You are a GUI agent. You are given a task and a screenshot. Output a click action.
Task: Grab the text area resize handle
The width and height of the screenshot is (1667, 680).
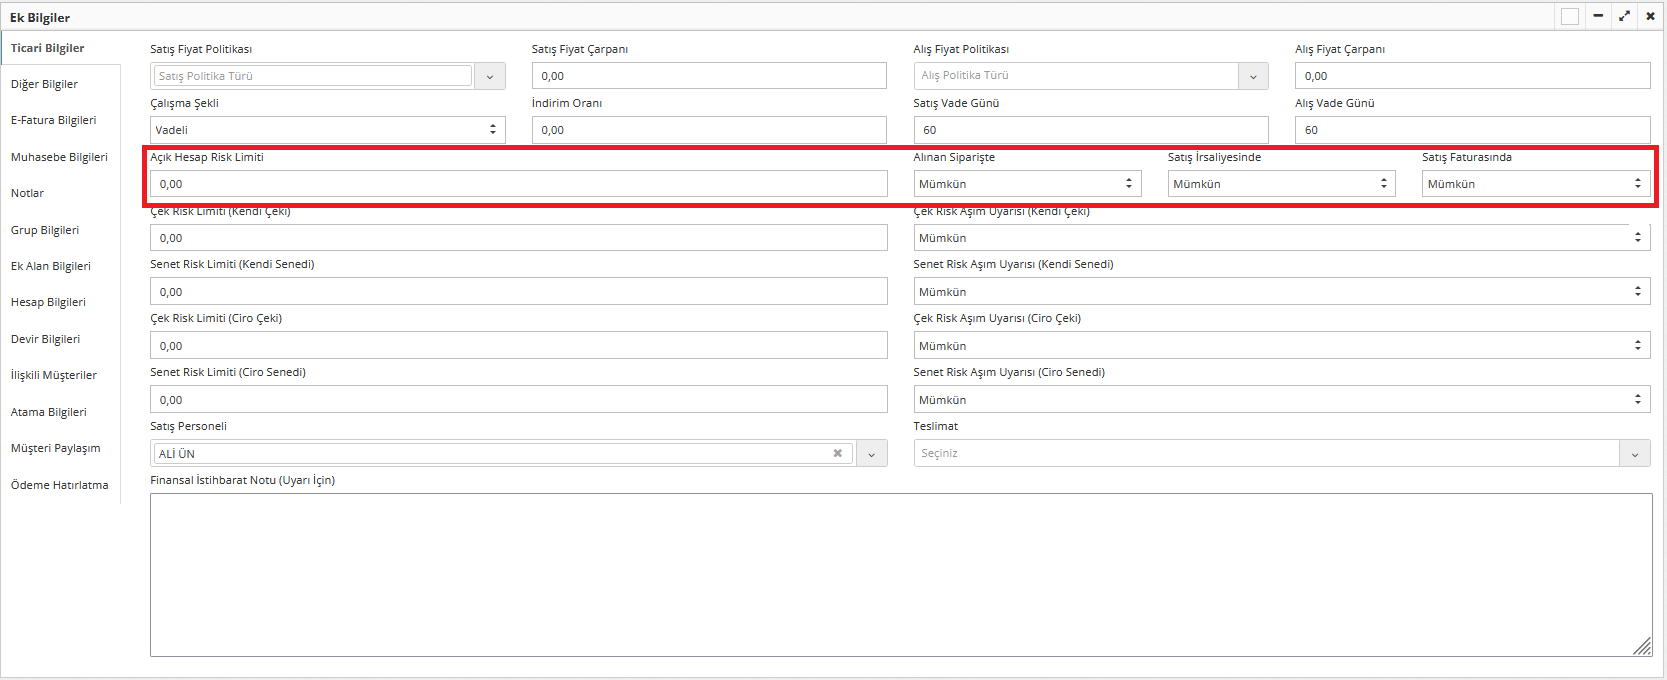[x=1643, y=648]
